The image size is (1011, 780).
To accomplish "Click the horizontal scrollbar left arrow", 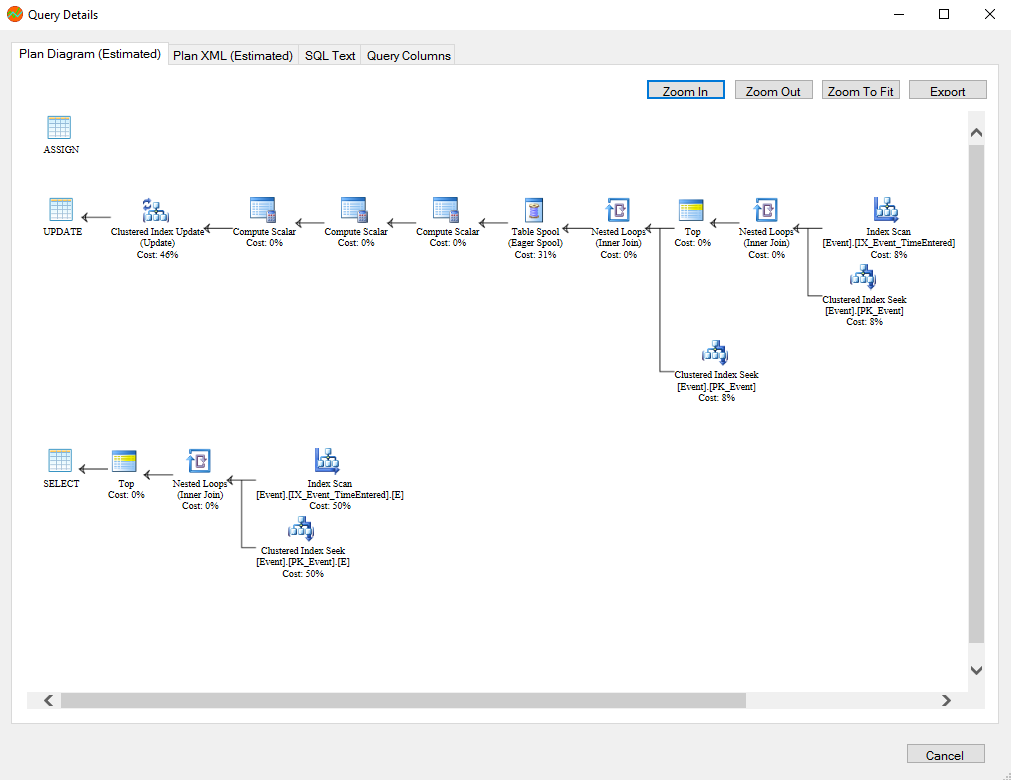I will (x=48, y=701).
